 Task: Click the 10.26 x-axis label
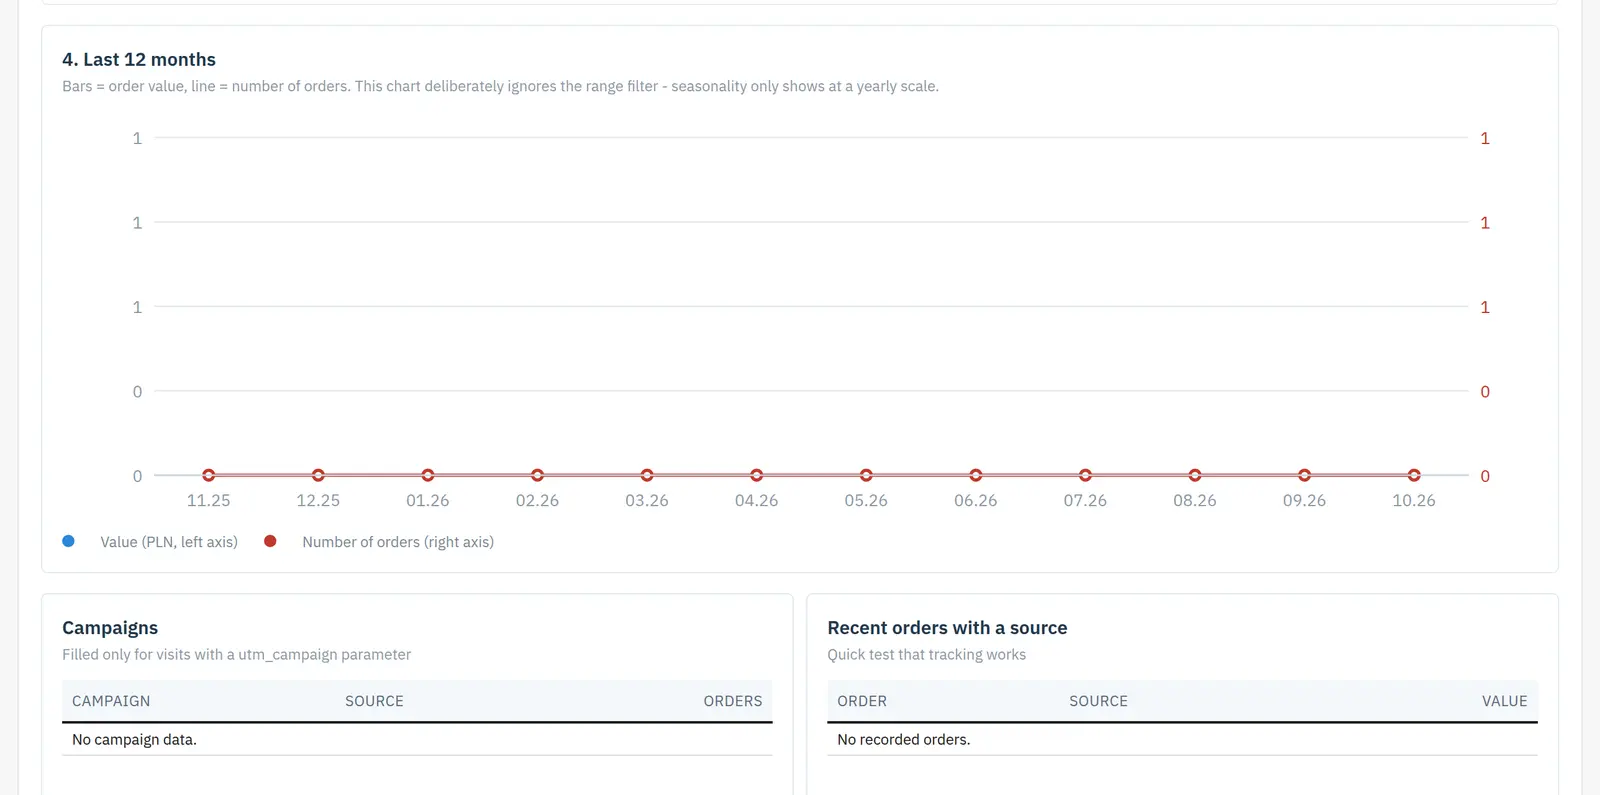point(1414,501)
